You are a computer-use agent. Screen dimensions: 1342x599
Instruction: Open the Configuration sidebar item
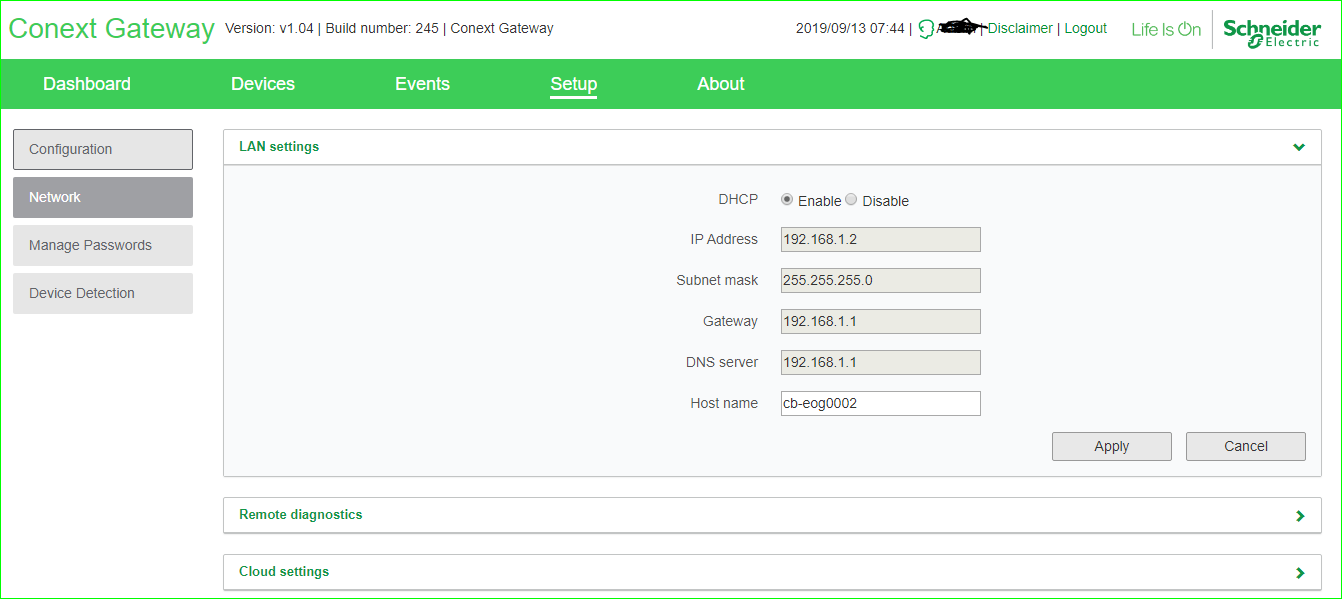[103, 149]
